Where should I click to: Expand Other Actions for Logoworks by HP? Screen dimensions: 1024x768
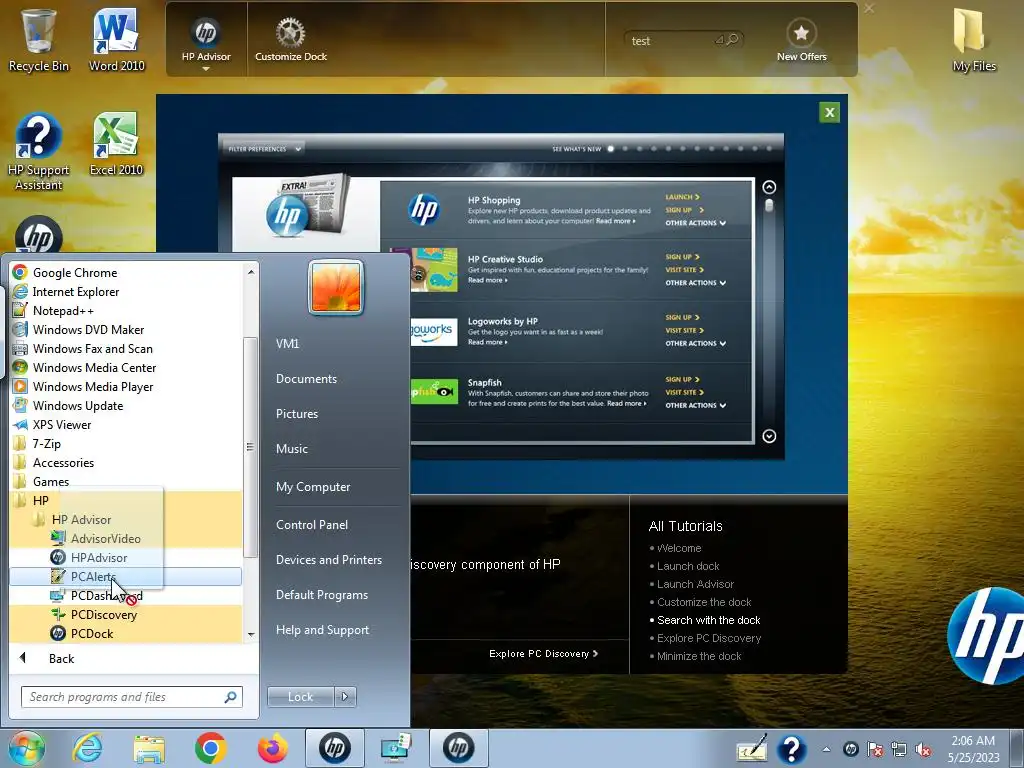pyautogui.click(x=696, y=343)
